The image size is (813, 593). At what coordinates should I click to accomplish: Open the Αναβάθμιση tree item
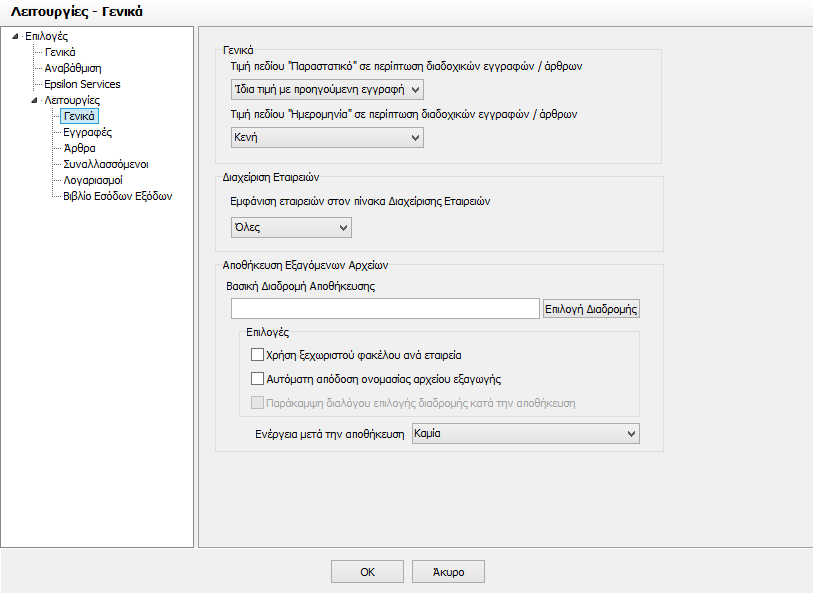click(x=73, y=68)
